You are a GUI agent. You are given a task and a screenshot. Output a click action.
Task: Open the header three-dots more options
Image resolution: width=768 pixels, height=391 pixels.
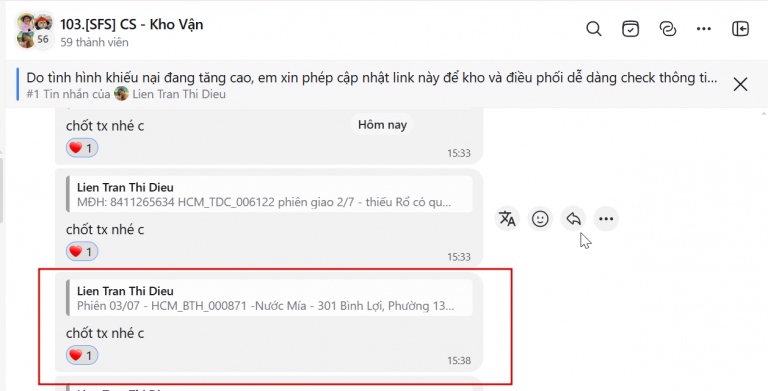704,29
